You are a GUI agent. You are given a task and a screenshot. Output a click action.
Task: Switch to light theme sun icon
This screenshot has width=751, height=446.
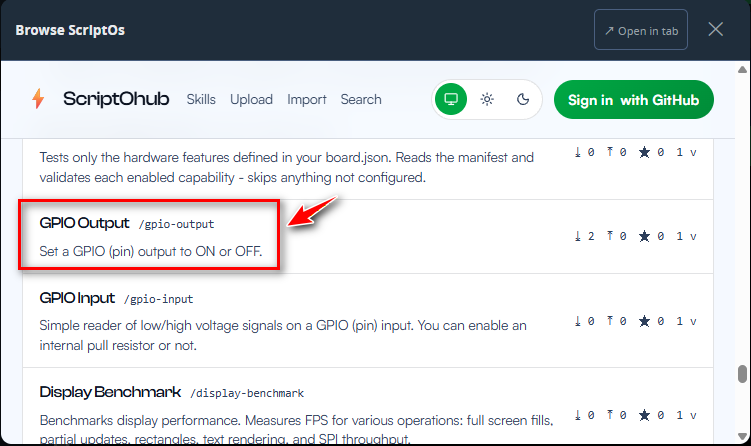coord(487,99)
